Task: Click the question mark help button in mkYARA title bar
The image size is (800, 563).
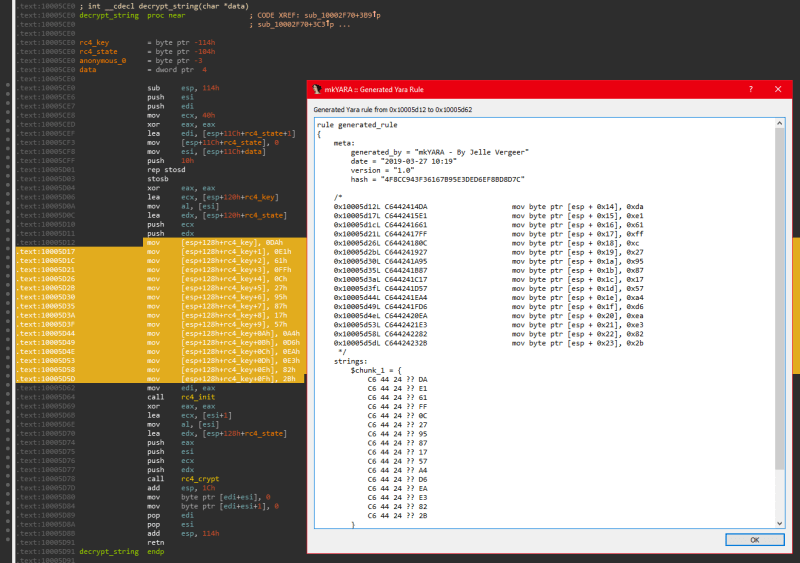Action: pos(751,89)
